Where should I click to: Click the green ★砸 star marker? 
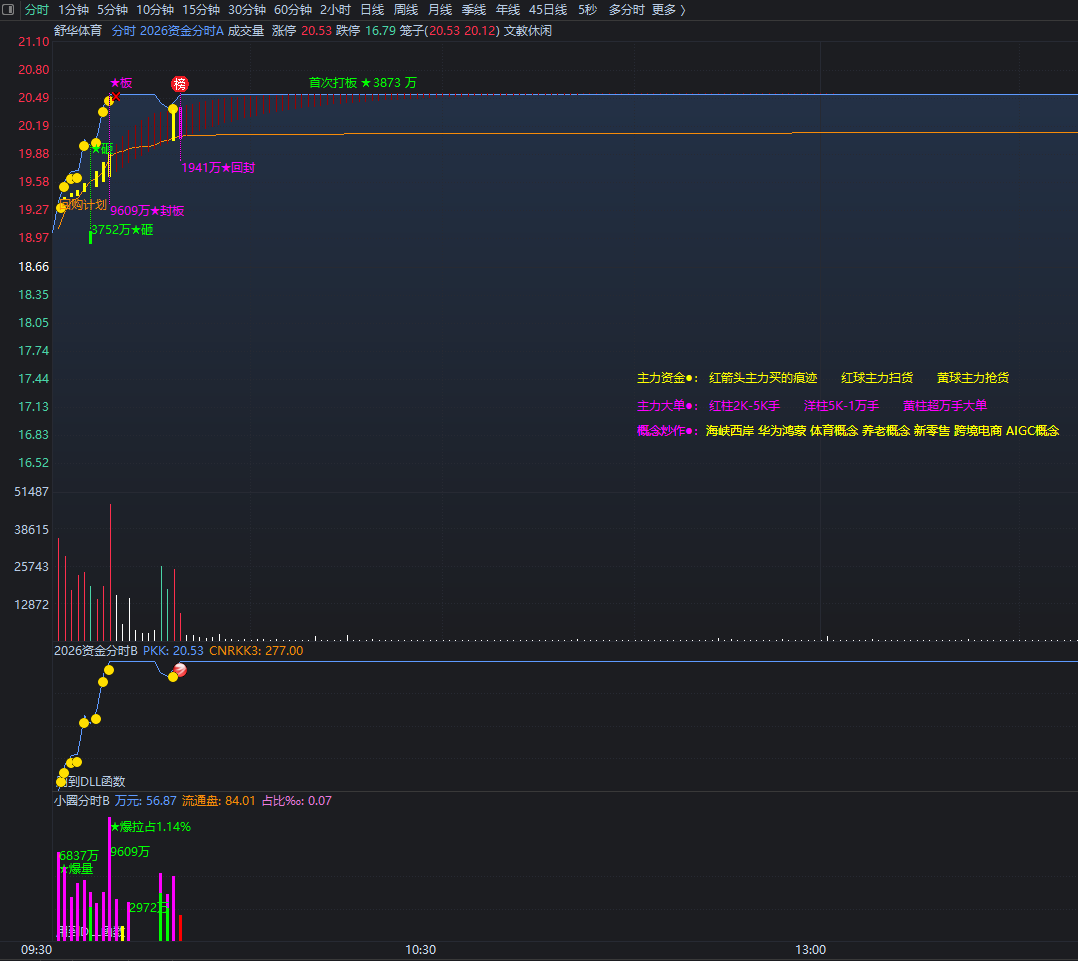pyautogui.click(x=102, y=148)
